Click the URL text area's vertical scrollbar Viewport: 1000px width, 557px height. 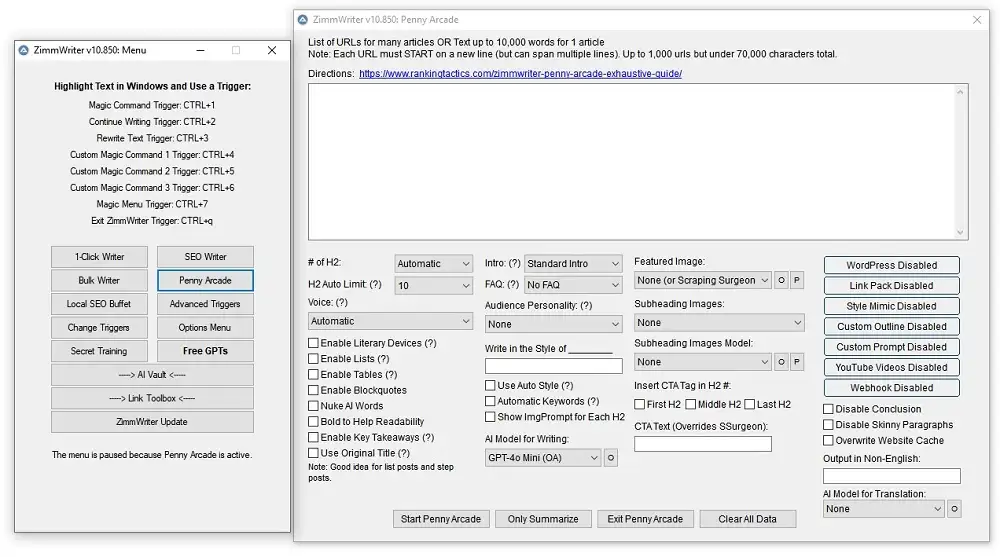(x=962, y=160)
